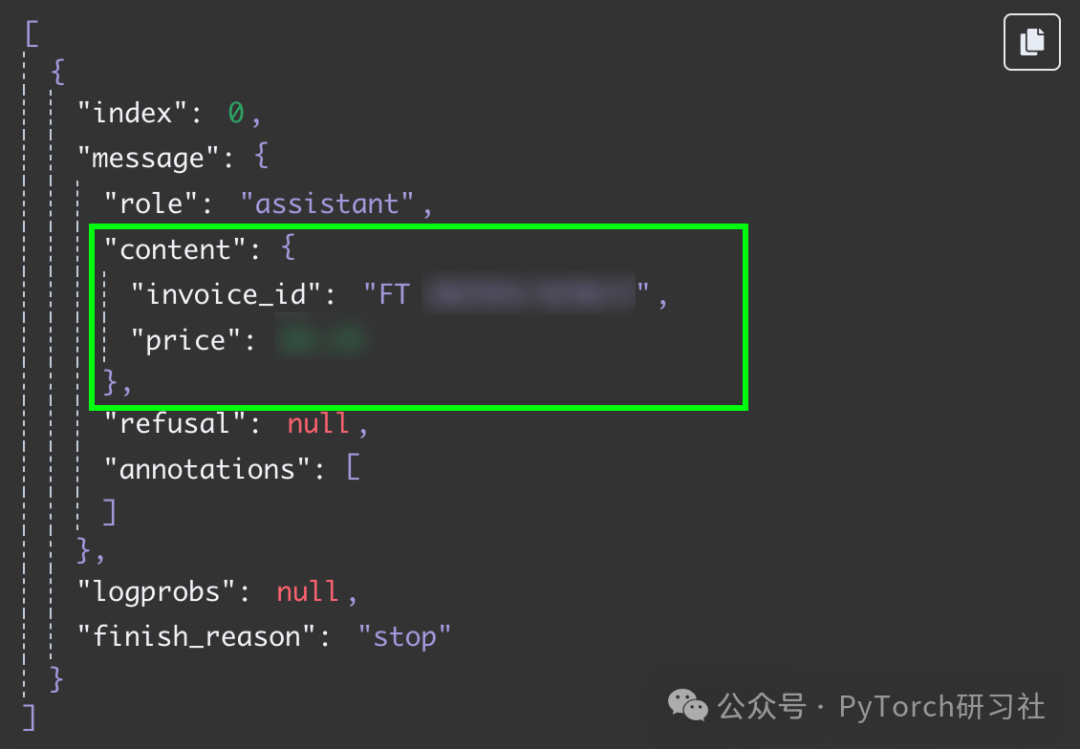Copy the JSON using the clipboard icon

tap(1031, 42)
